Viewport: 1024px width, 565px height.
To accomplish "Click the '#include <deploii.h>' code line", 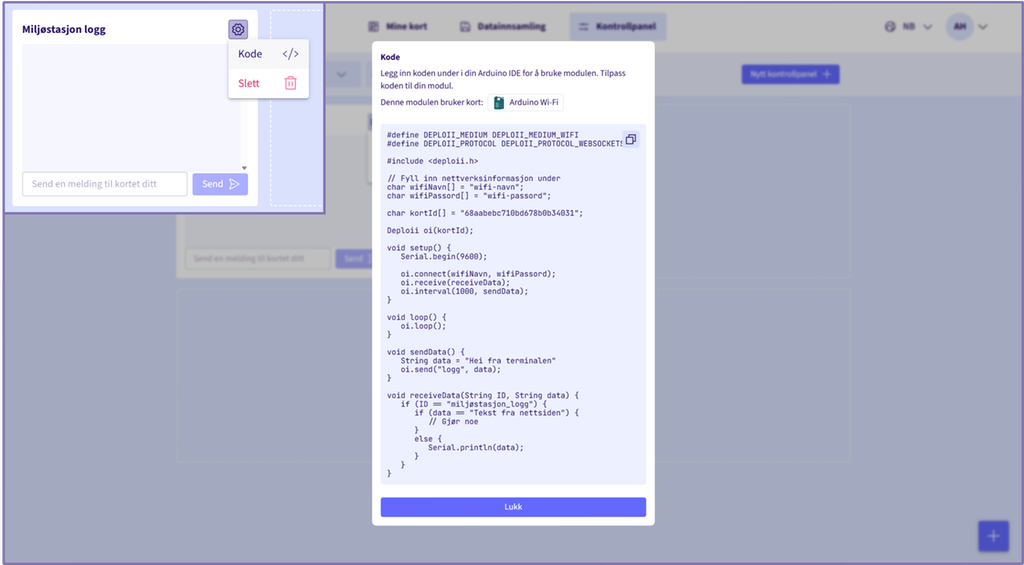I will (x=432, y=161).
